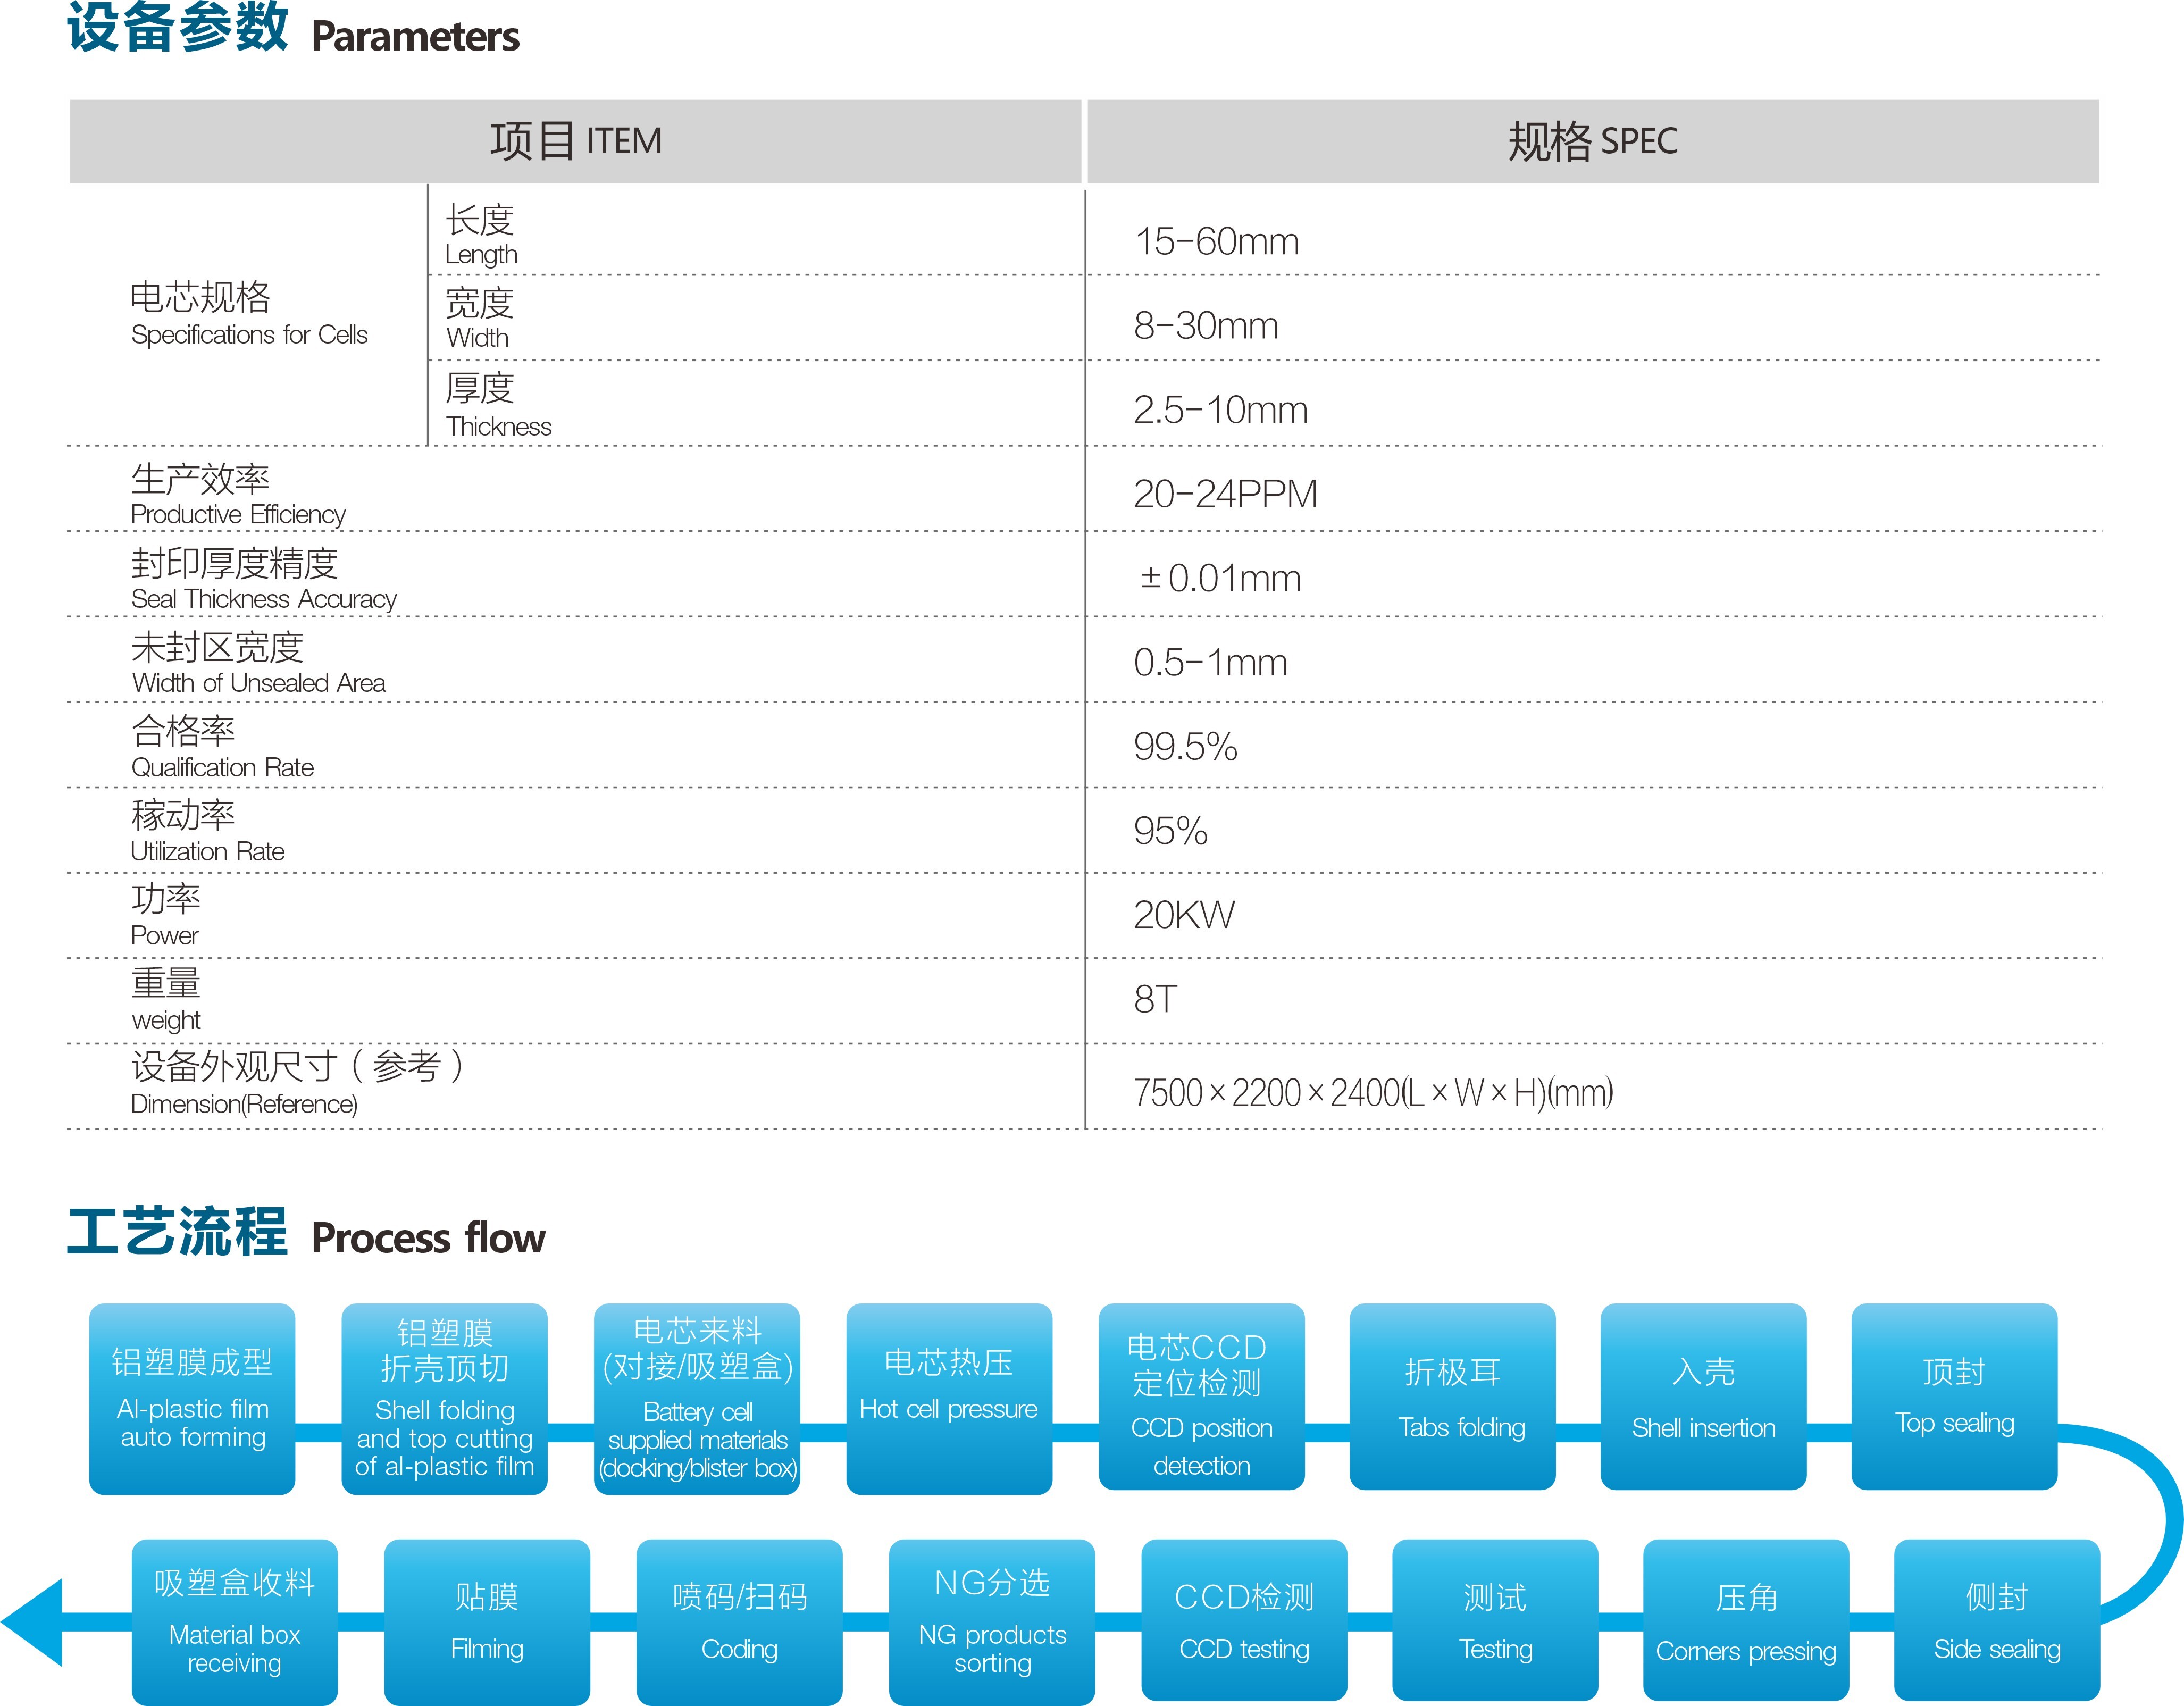Click the ITEM column header

click(x=575, y=141)
